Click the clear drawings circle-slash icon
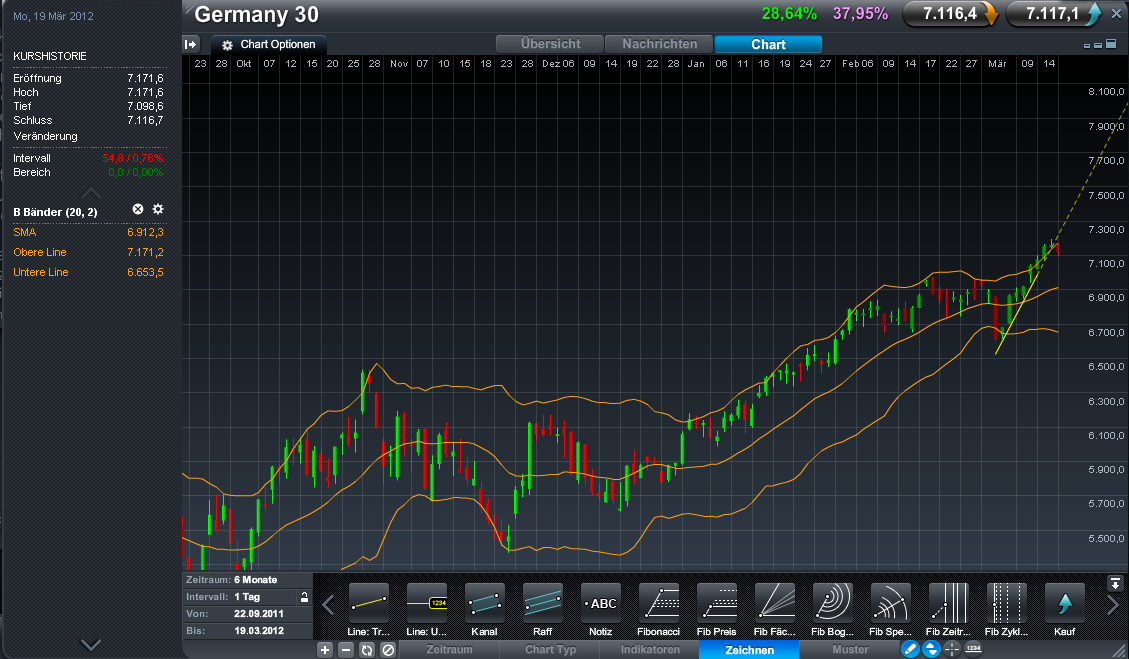Image resolution: width=1129 pixels, height=659 pixels. click(x=388, y=650)
